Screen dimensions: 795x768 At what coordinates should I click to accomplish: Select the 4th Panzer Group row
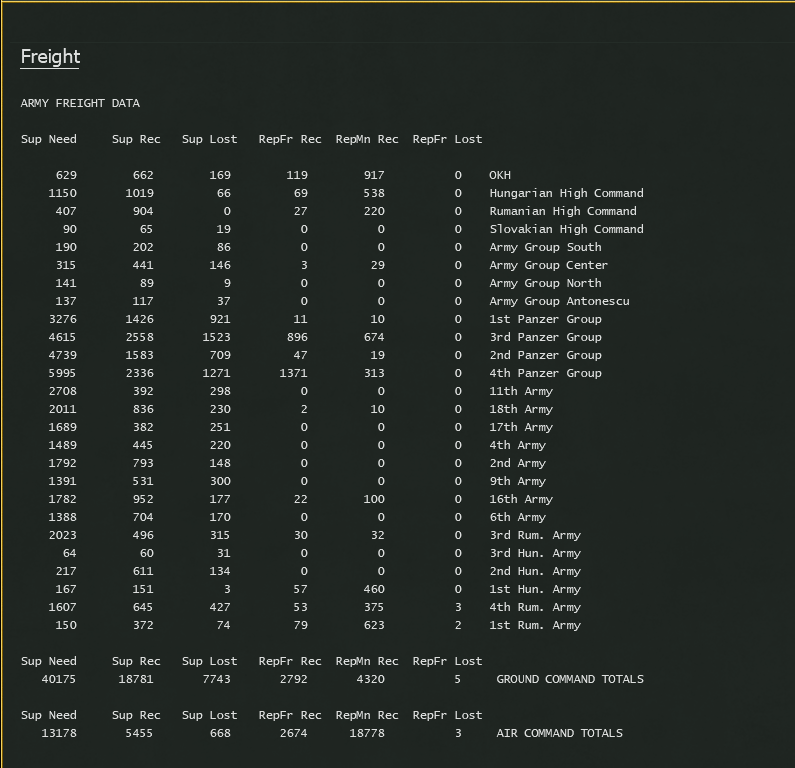tap(545, 373)
